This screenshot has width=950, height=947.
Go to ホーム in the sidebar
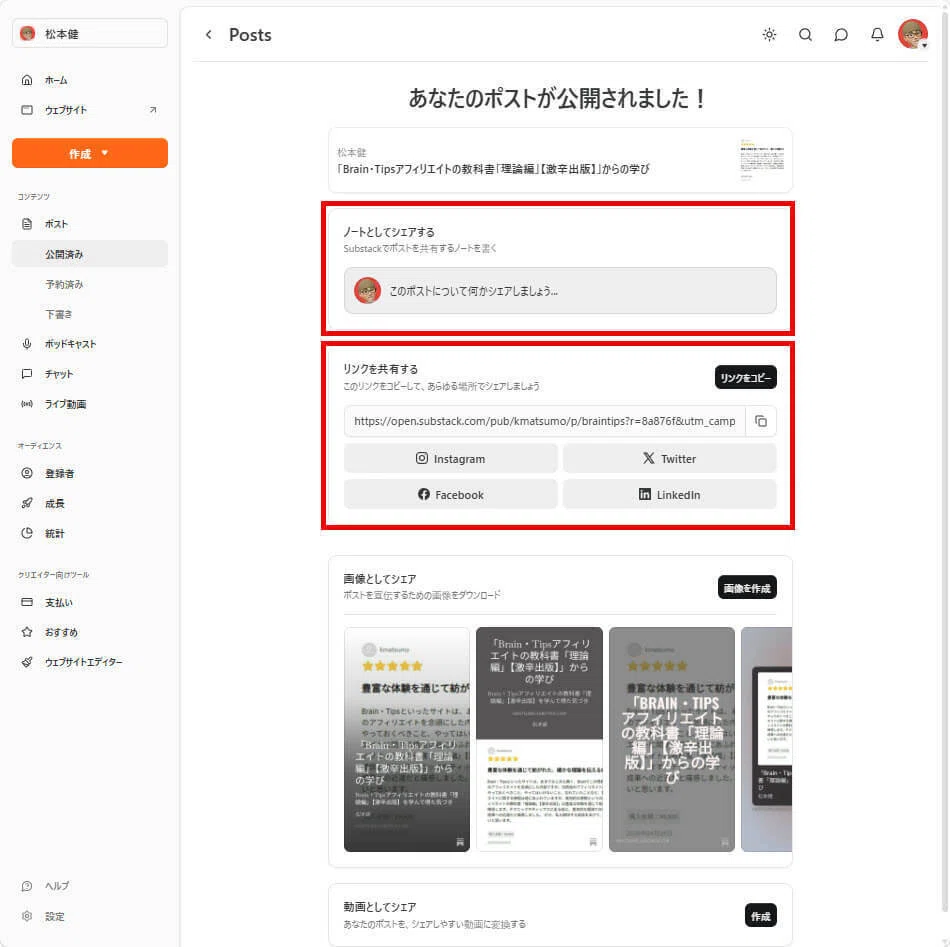coord(90,80)
